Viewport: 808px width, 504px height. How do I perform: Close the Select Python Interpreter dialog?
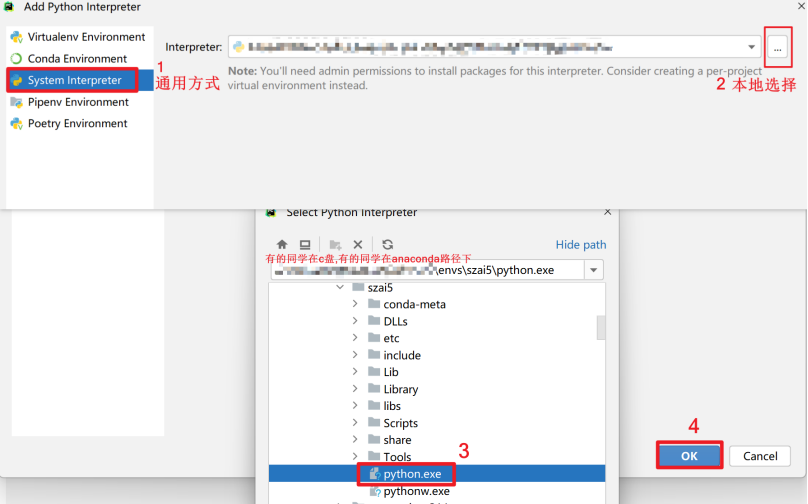tap(608, 212)
